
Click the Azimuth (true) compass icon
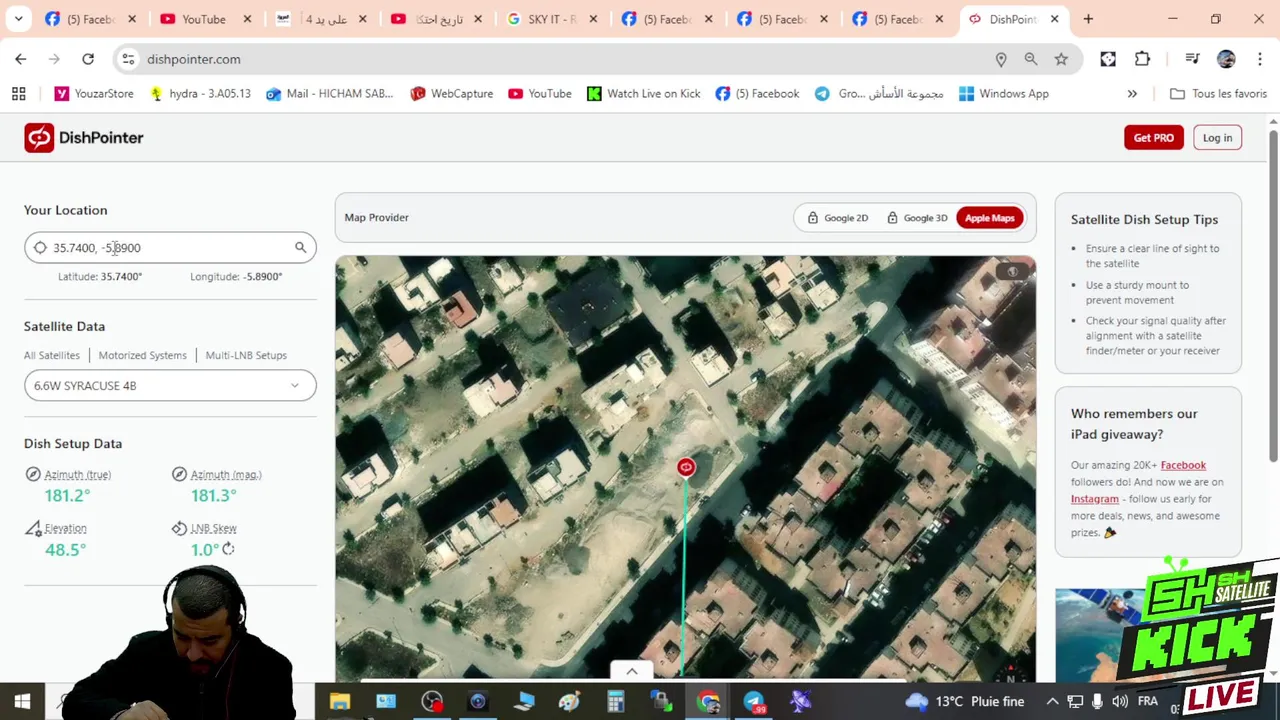pos(33,475)
